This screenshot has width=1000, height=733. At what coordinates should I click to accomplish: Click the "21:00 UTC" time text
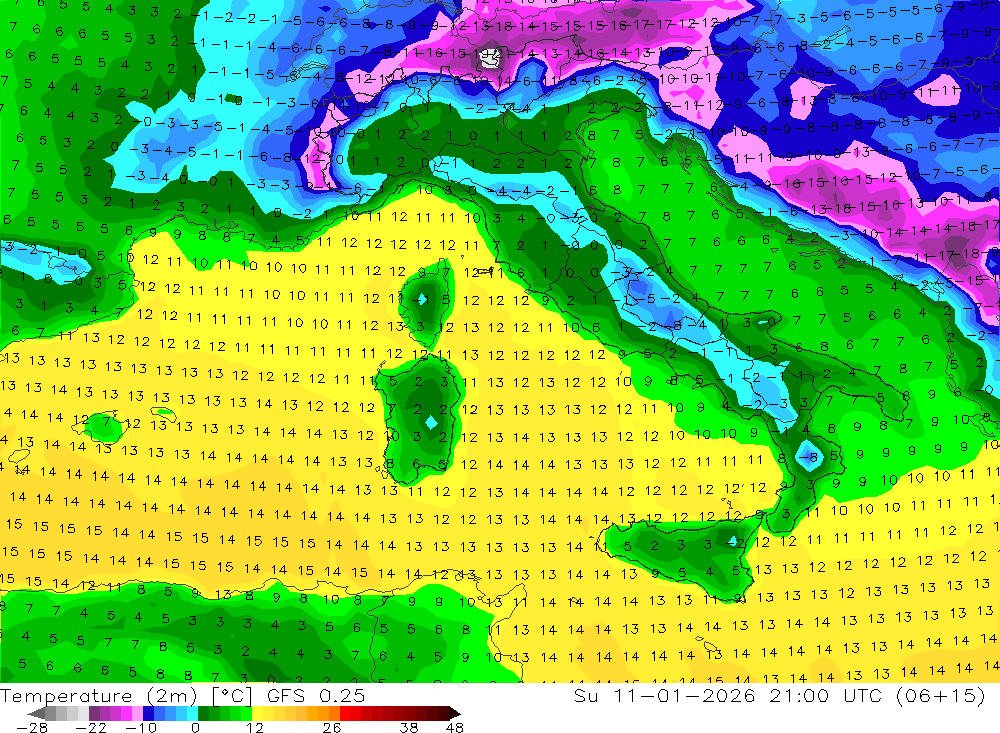pos(826,695)
